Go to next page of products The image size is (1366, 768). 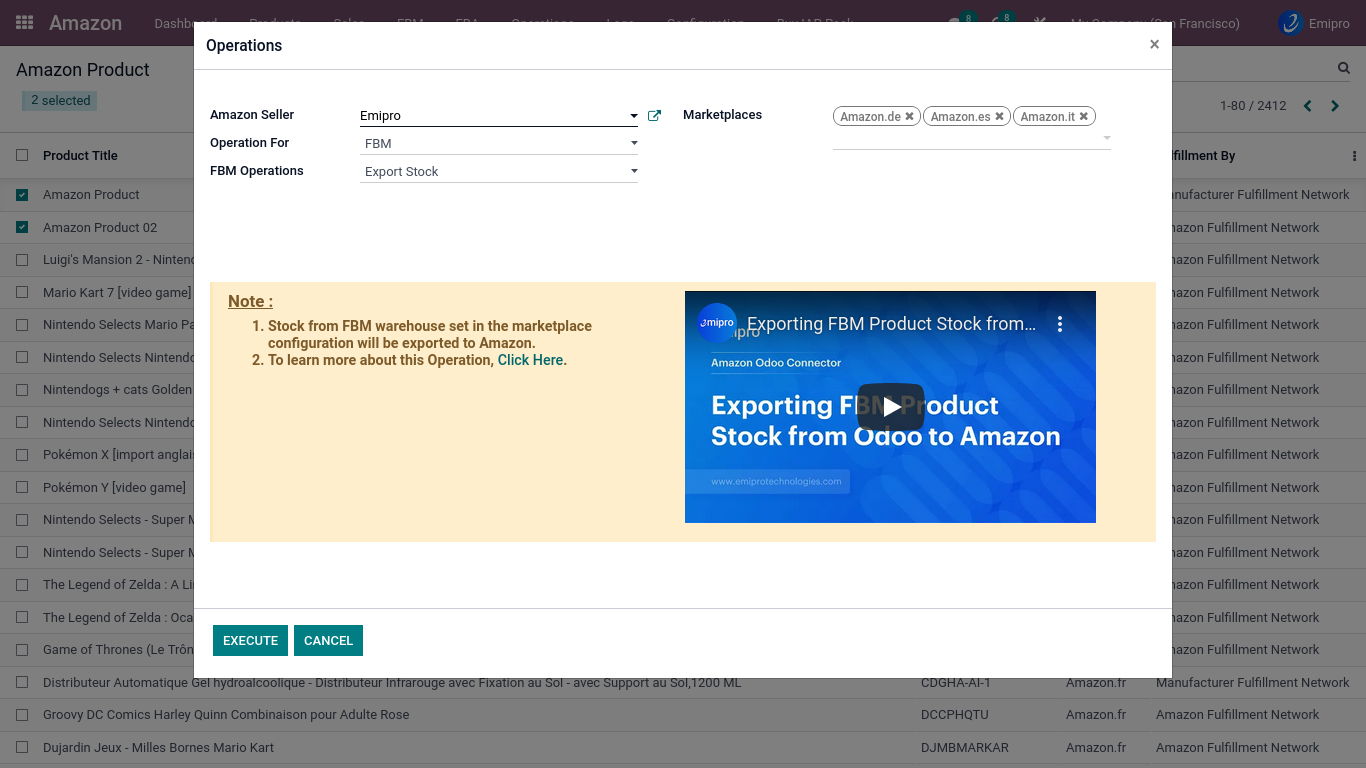pos(1335,106)
